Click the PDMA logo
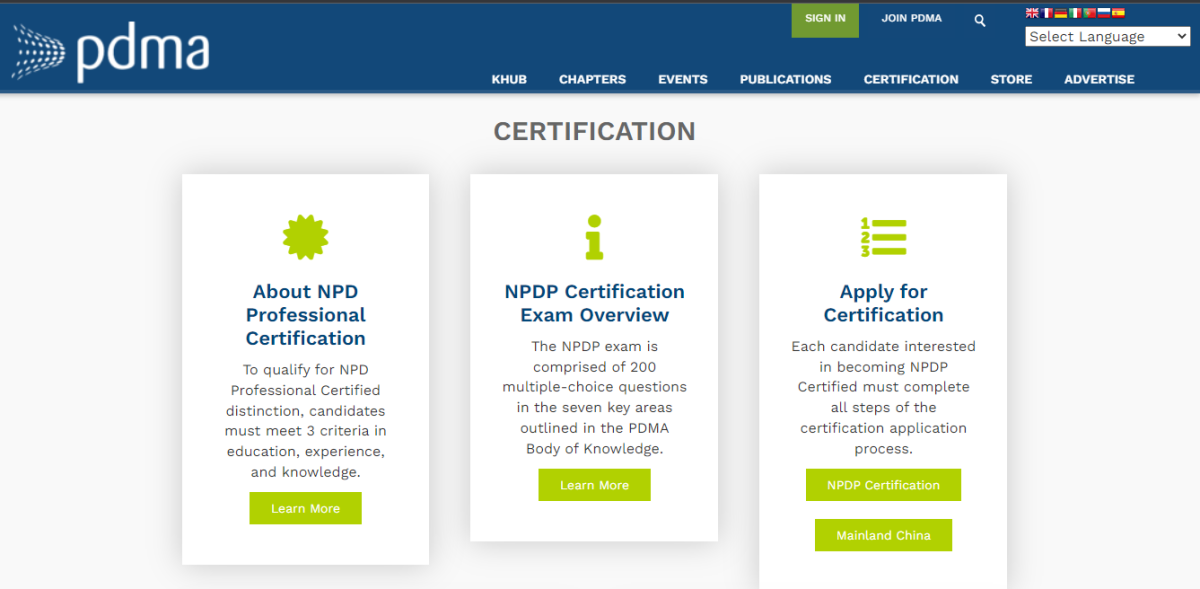The image size is (1200, 589). coord(110,52)
